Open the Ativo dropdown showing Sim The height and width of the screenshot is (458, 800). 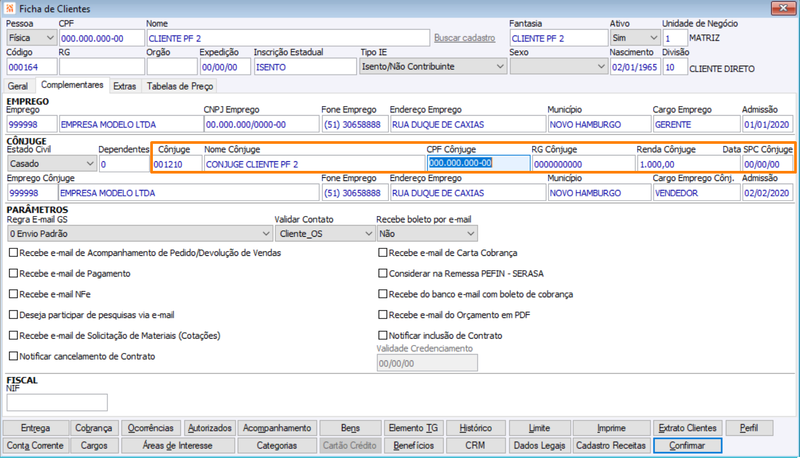[635, 38]
